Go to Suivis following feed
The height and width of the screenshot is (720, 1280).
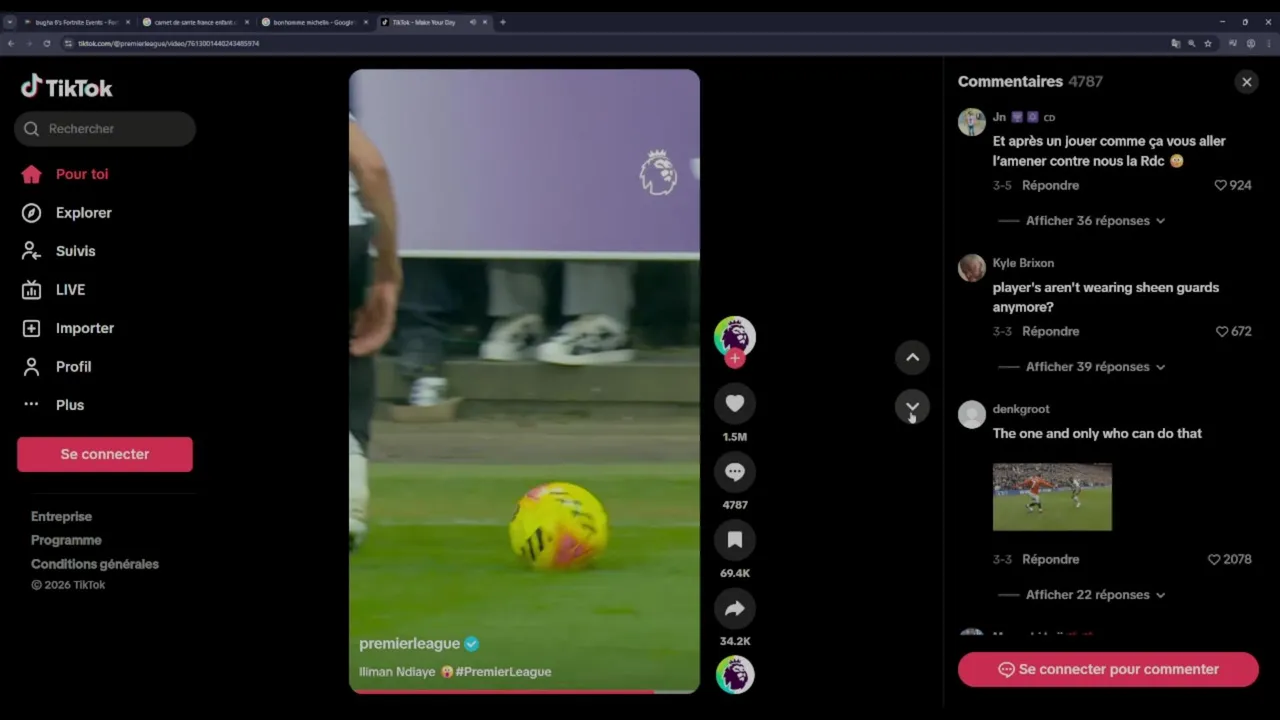coord(59,251)
